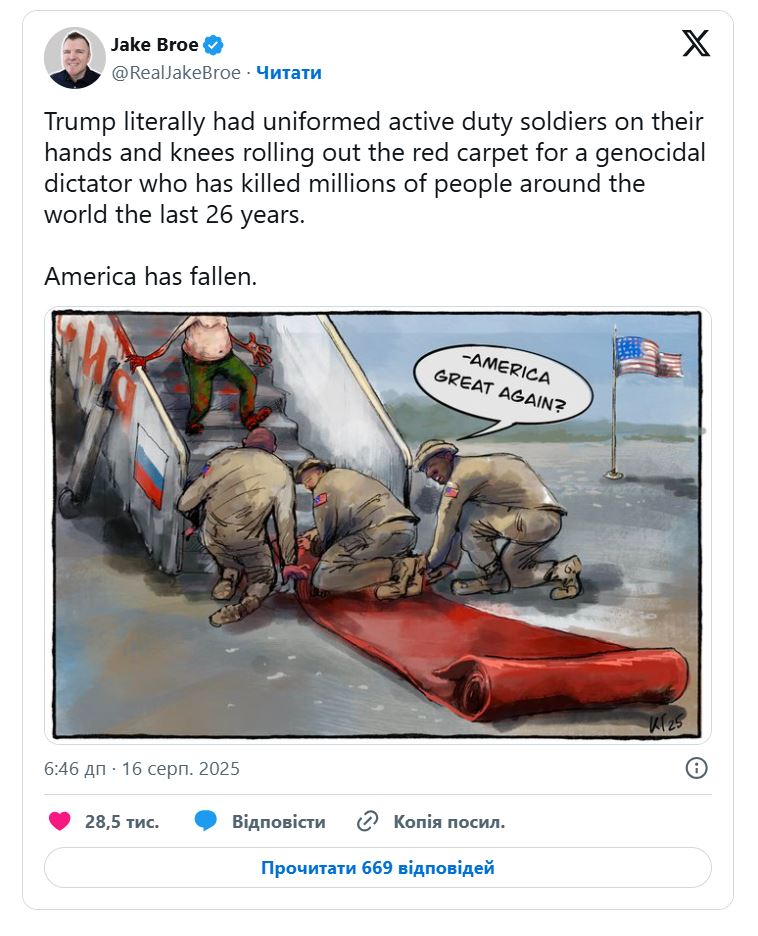Open Jake Broe's profile avatar
The image size is (758, 936).
(x=75, y=57)
